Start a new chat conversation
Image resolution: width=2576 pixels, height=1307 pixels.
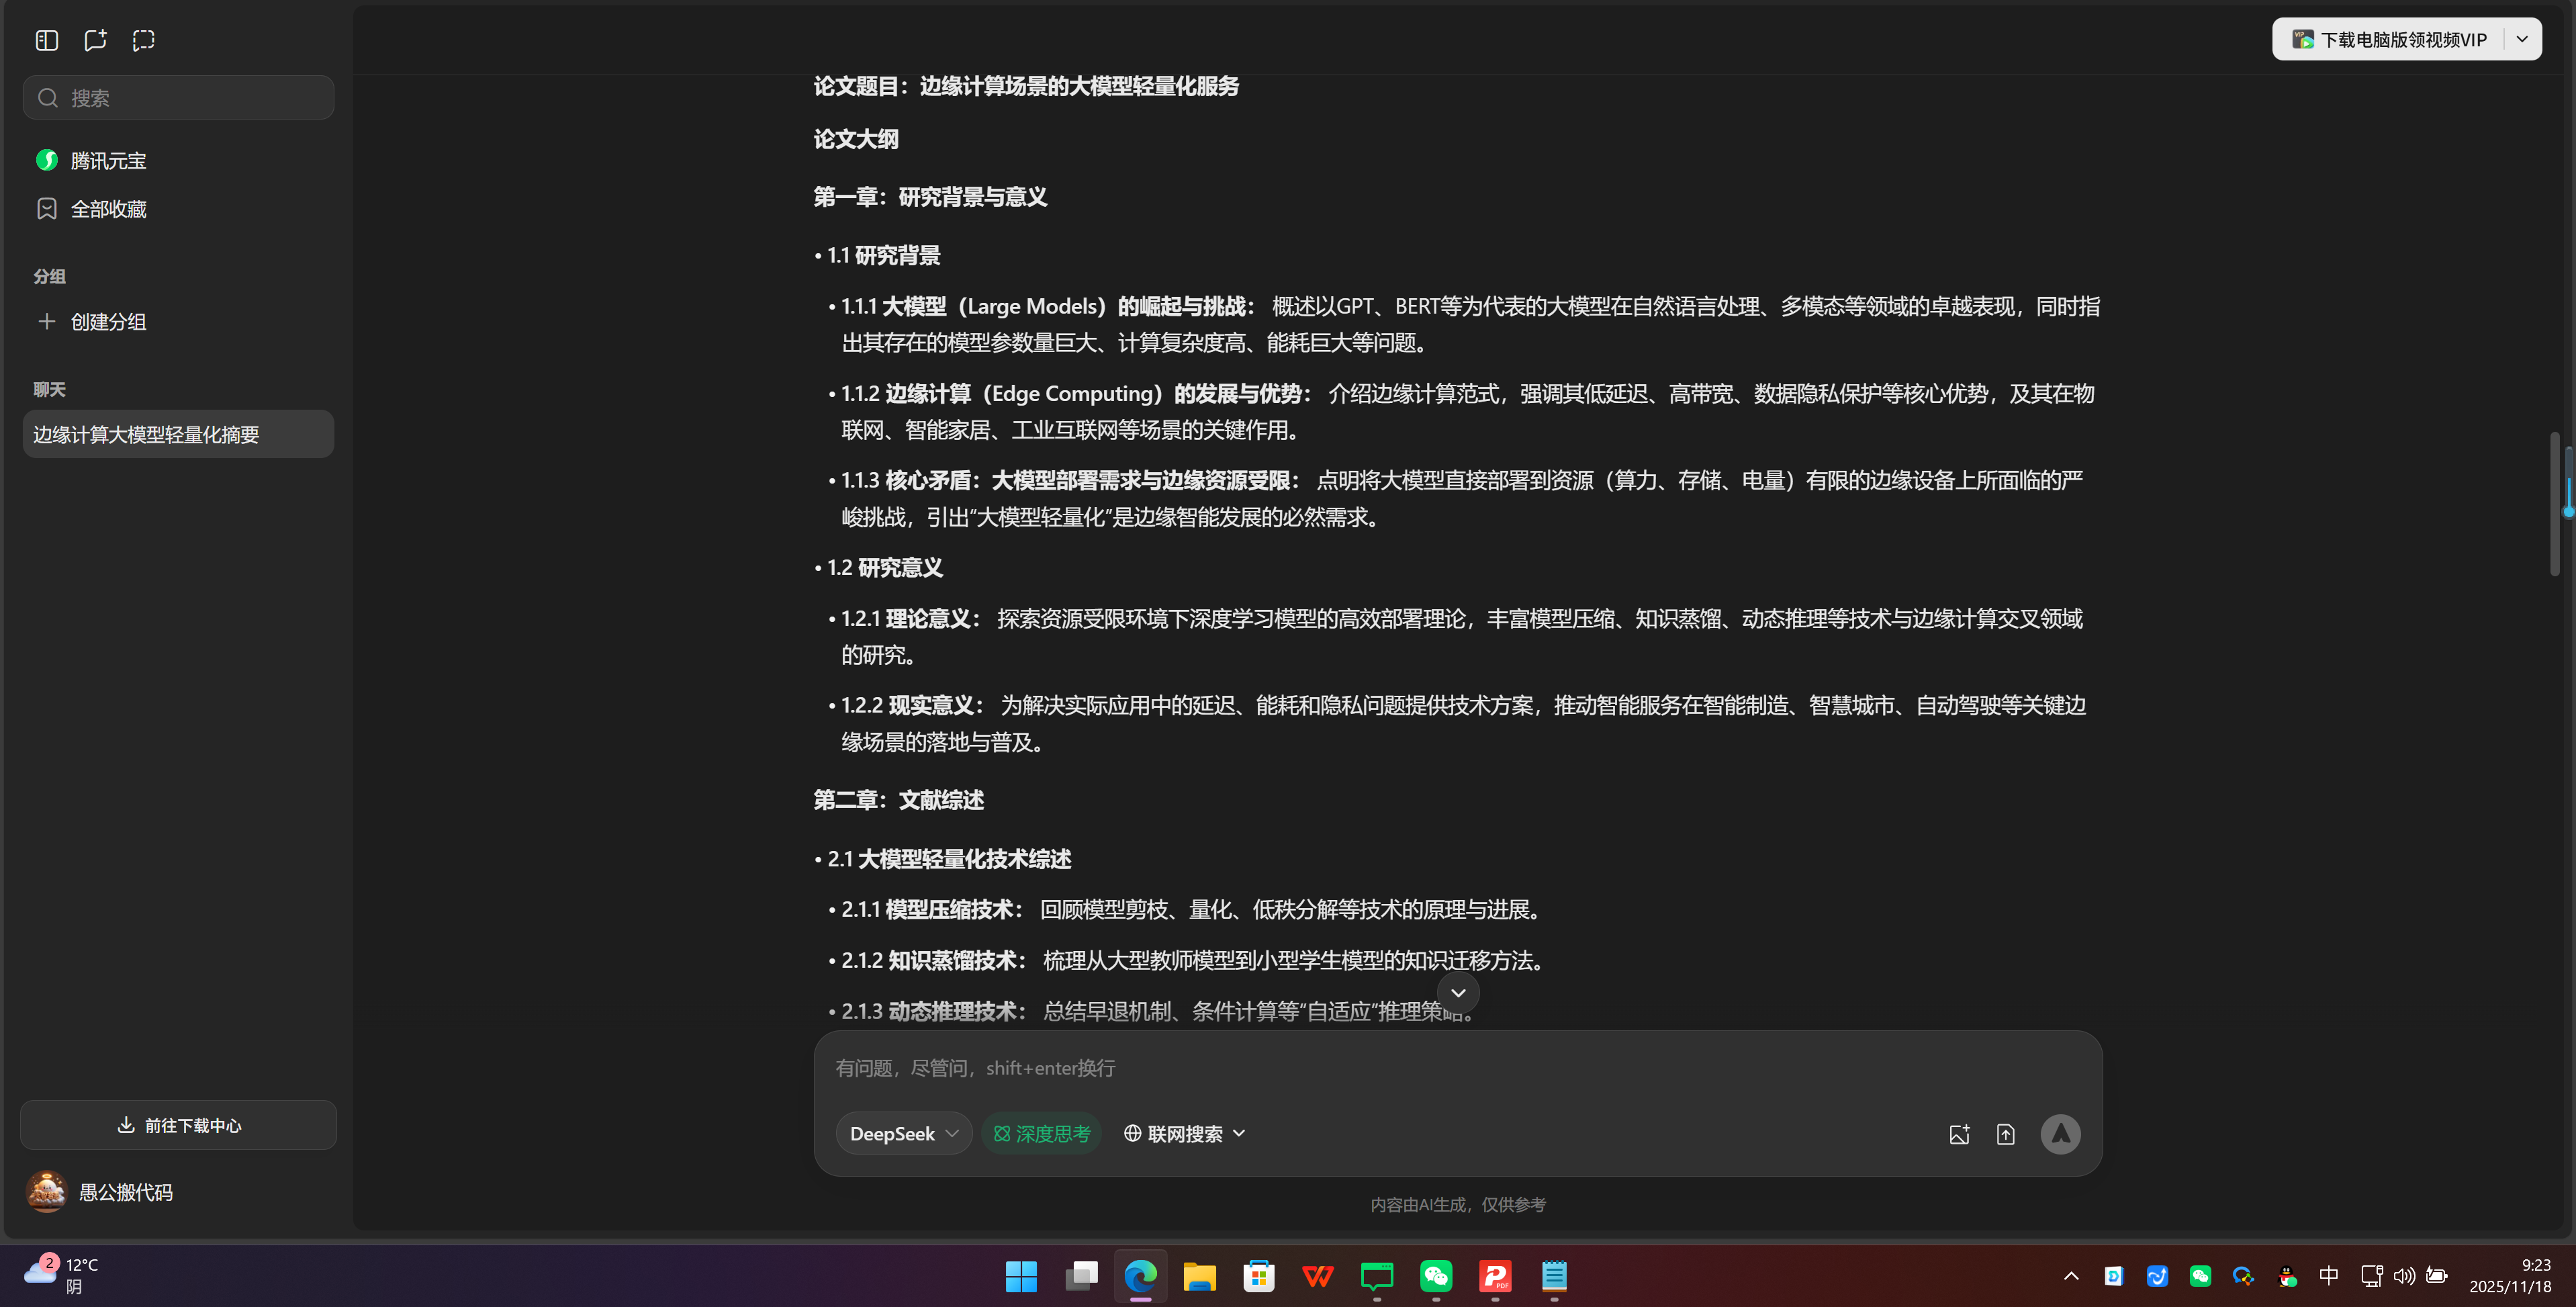point(95,40)
